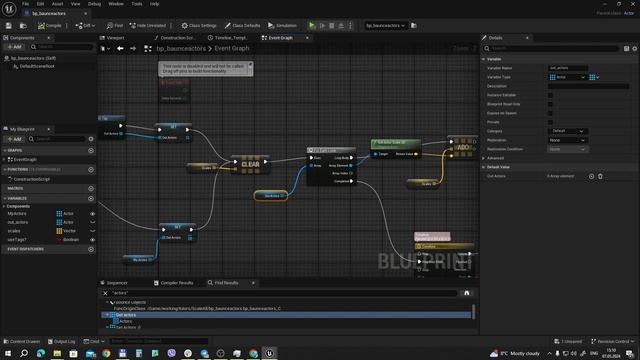
Task: Click the Unreal Engine logo icon
Action: coord(9,8)
